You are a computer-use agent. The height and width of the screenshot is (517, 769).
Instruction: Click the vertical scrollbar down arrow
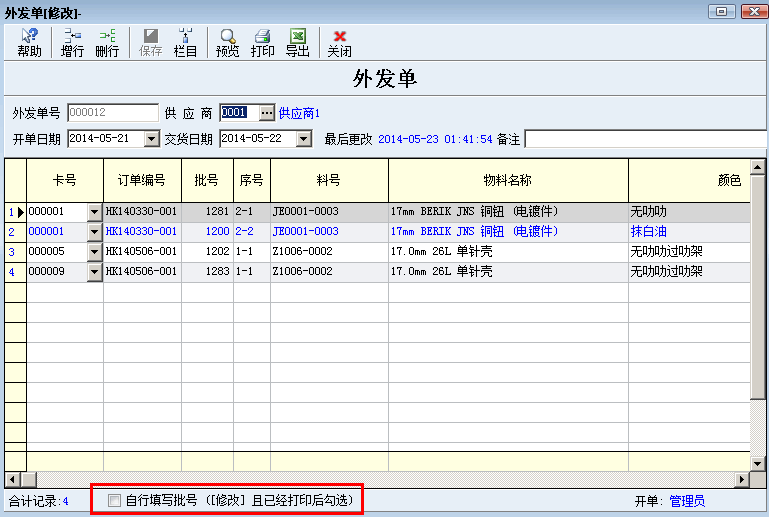(x=758, y=464)
